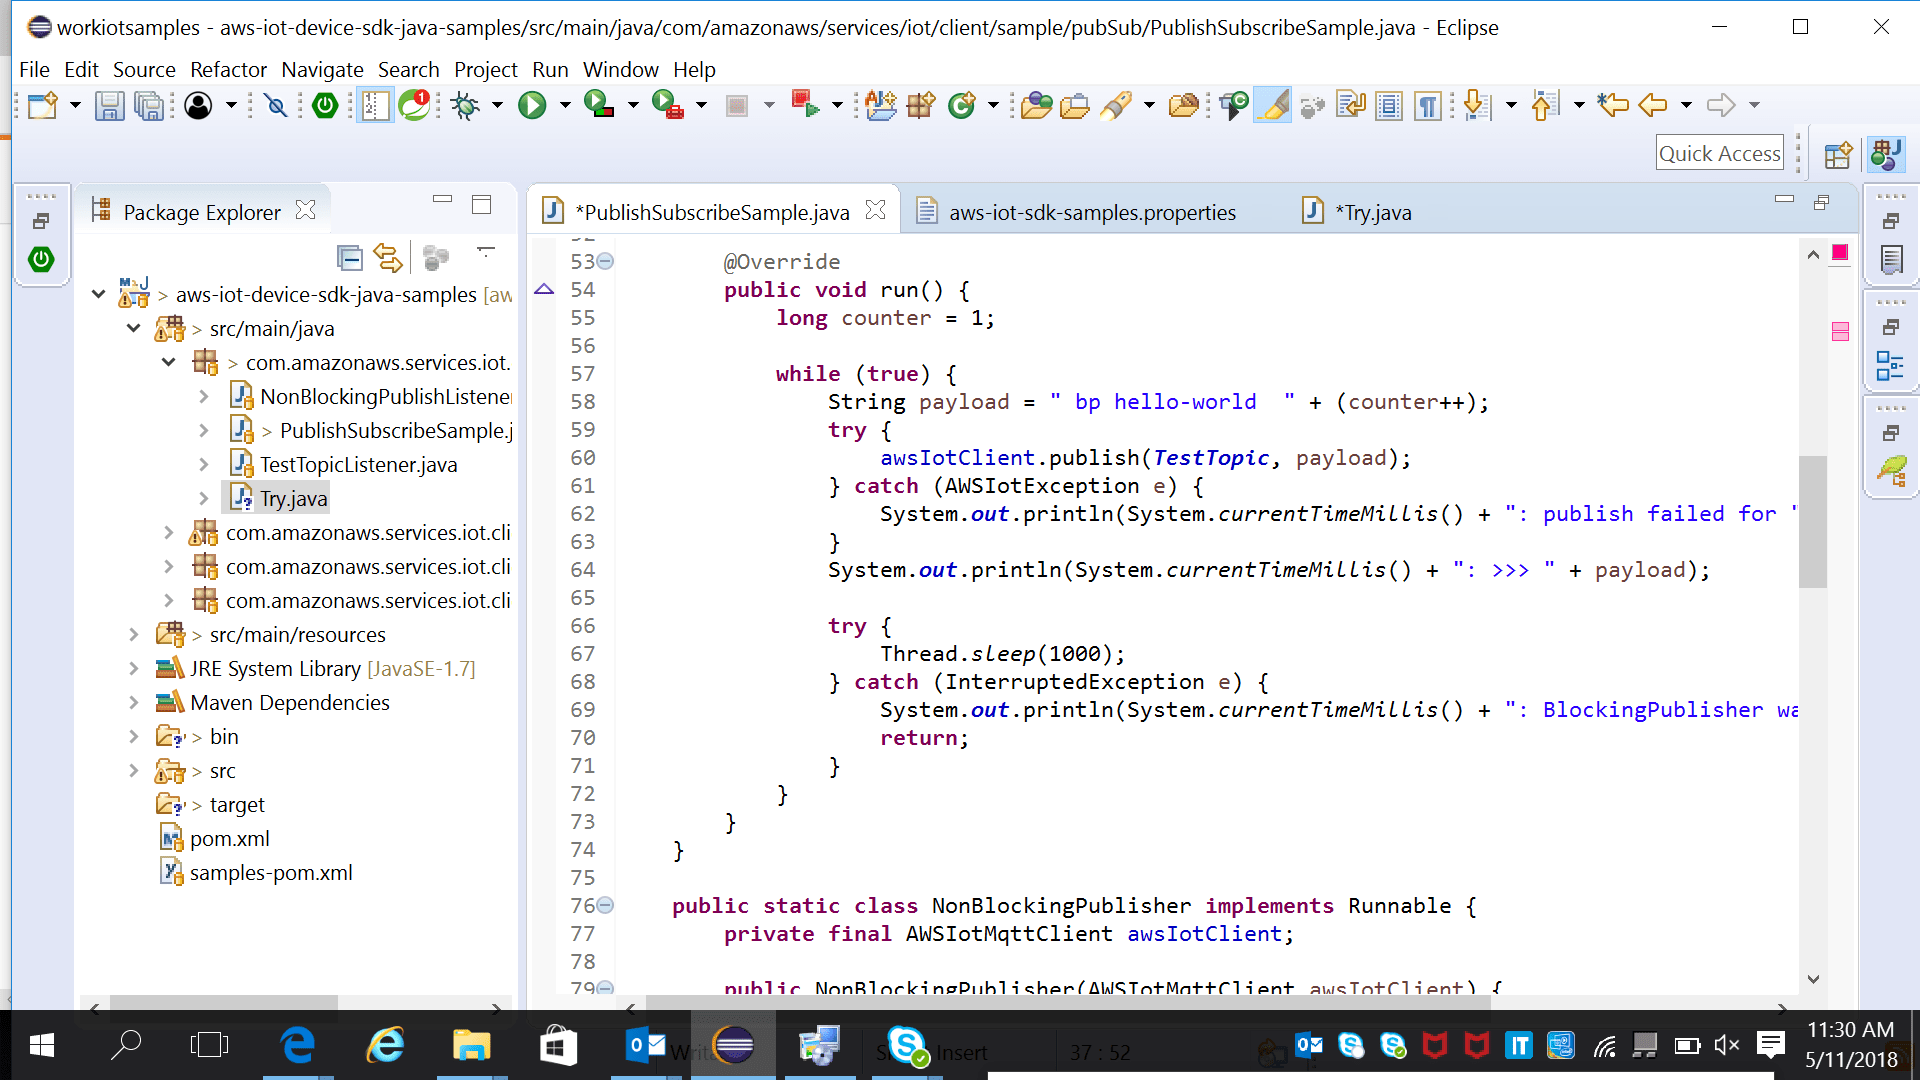Minimize the Package Explorer view
1920x1080 pixels.
click(442, 200)
